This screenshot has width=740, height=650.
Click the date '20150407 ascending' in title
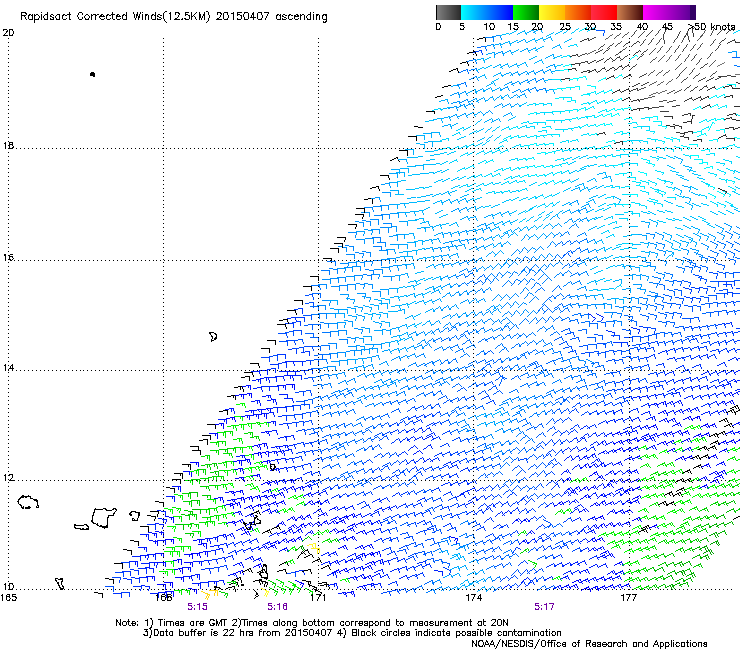[x=271, y=17]
